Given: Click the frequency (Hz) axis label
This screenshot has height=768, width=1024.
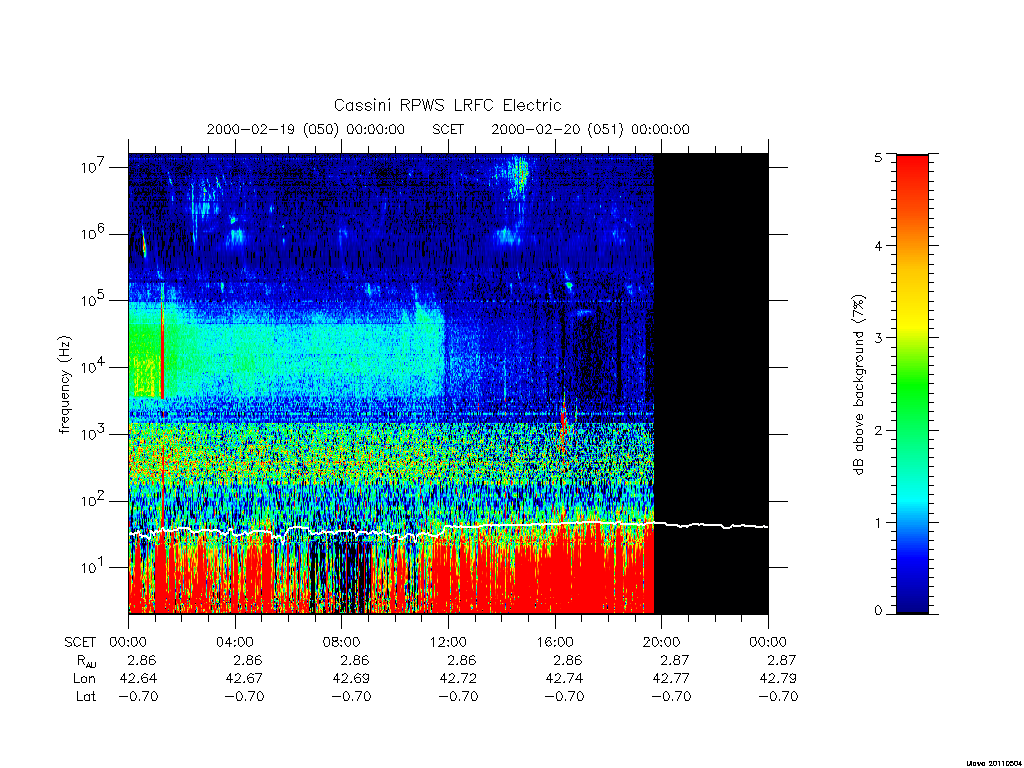Looking at the screenshot, I should [64, 384].
